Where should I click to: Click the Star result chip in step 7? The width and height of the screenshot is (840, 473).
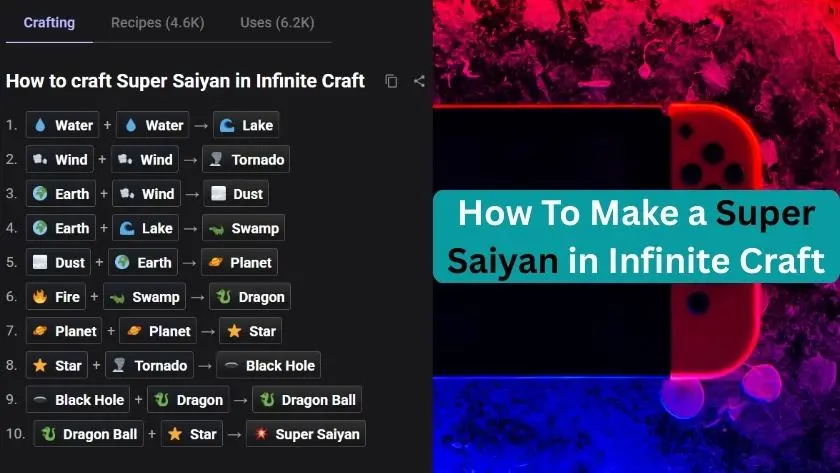tap(250, 331)
